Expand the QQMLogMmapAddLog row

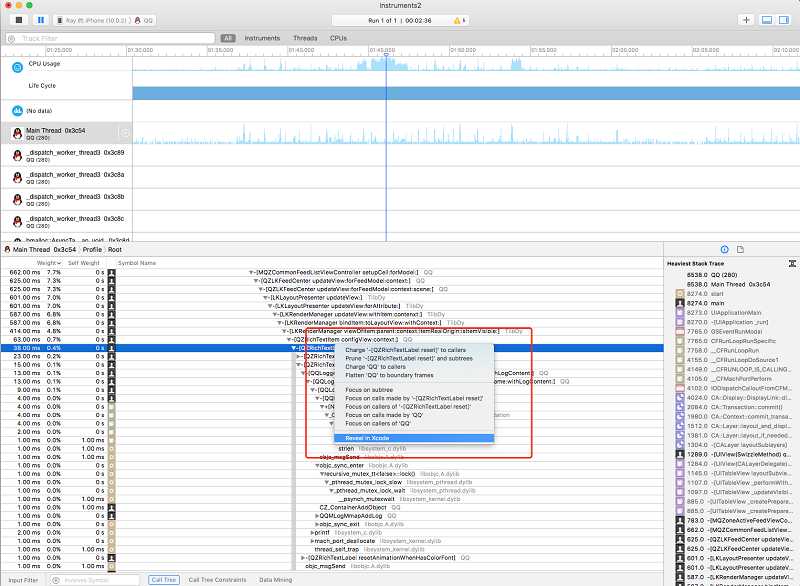click(x=317, y=516)
